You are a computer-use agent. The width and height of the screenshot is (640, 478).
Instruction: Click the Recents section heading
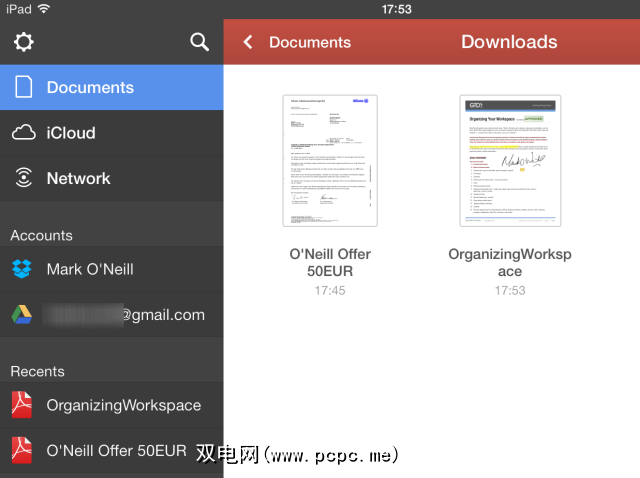coord(38,371)
